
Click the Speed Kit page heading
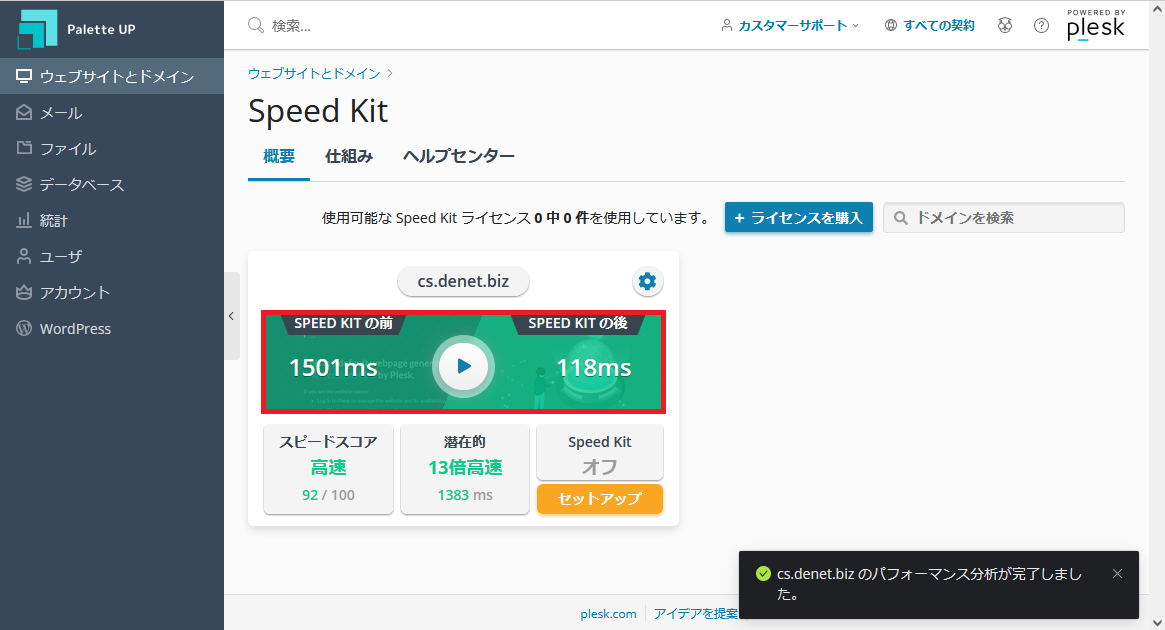click(318, 111)
